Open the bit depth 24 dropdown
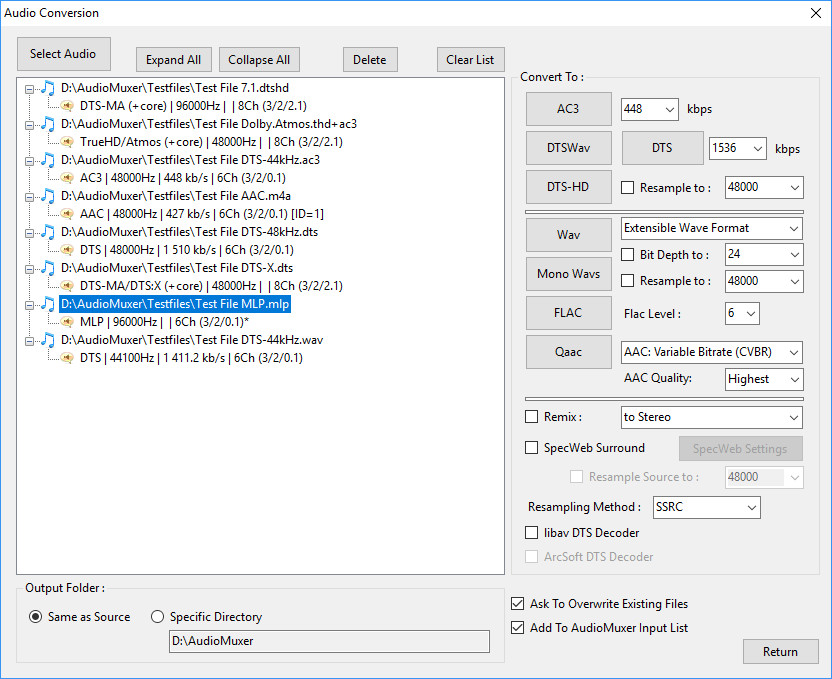This screenshot has width=832, height=679. coord(764,255)
